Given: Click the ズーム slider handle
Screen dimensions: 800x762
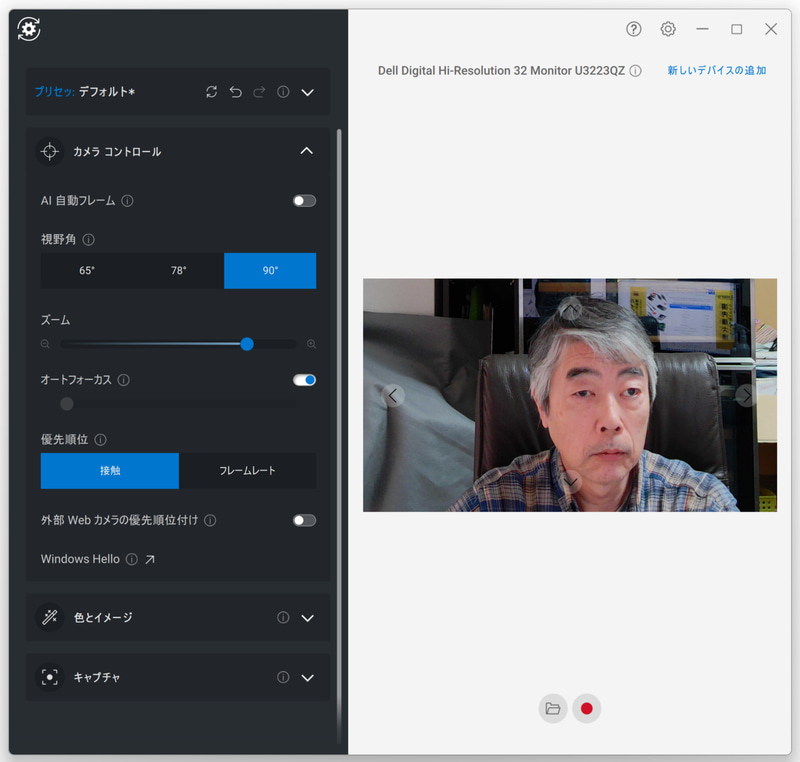Looking at the screenshot, I should 247,344.
